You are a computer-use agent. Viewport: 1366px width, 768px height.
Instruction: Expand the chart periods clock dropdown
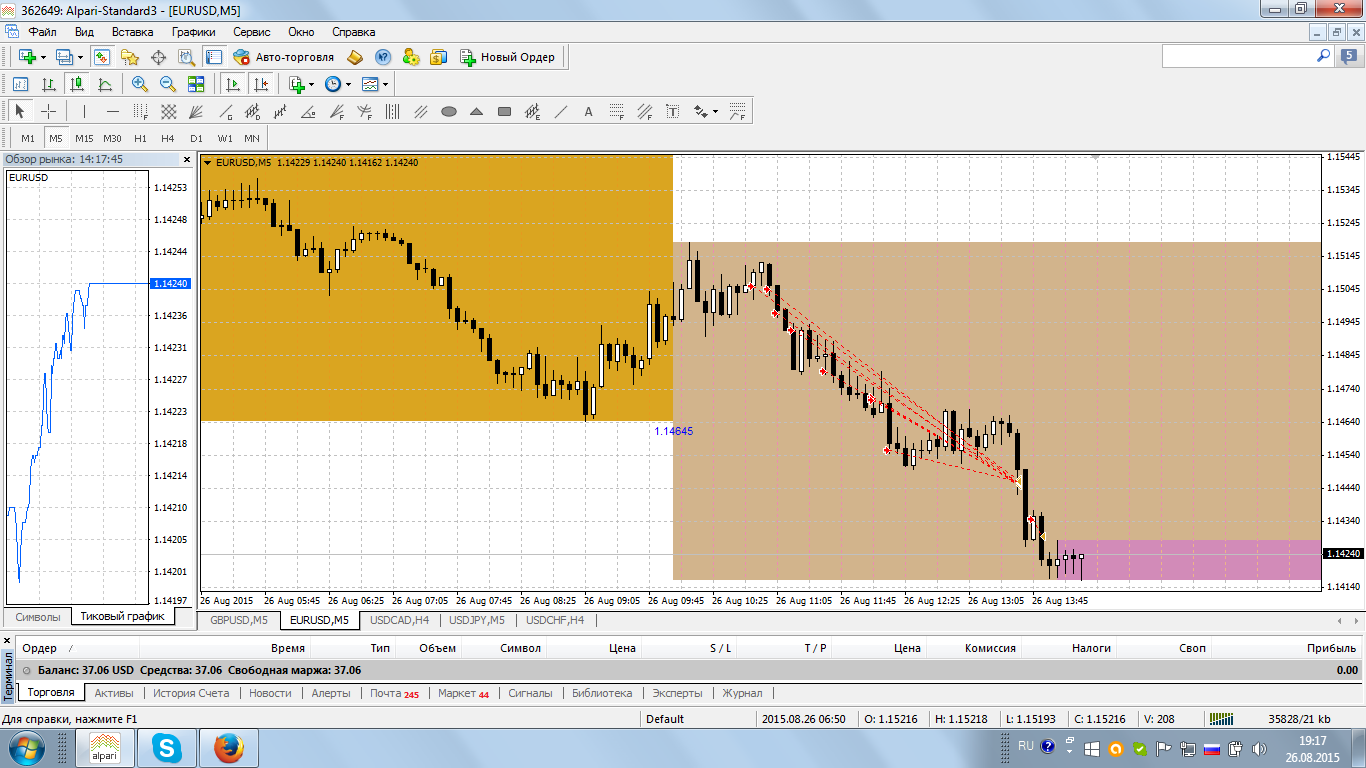pos(348,84)
